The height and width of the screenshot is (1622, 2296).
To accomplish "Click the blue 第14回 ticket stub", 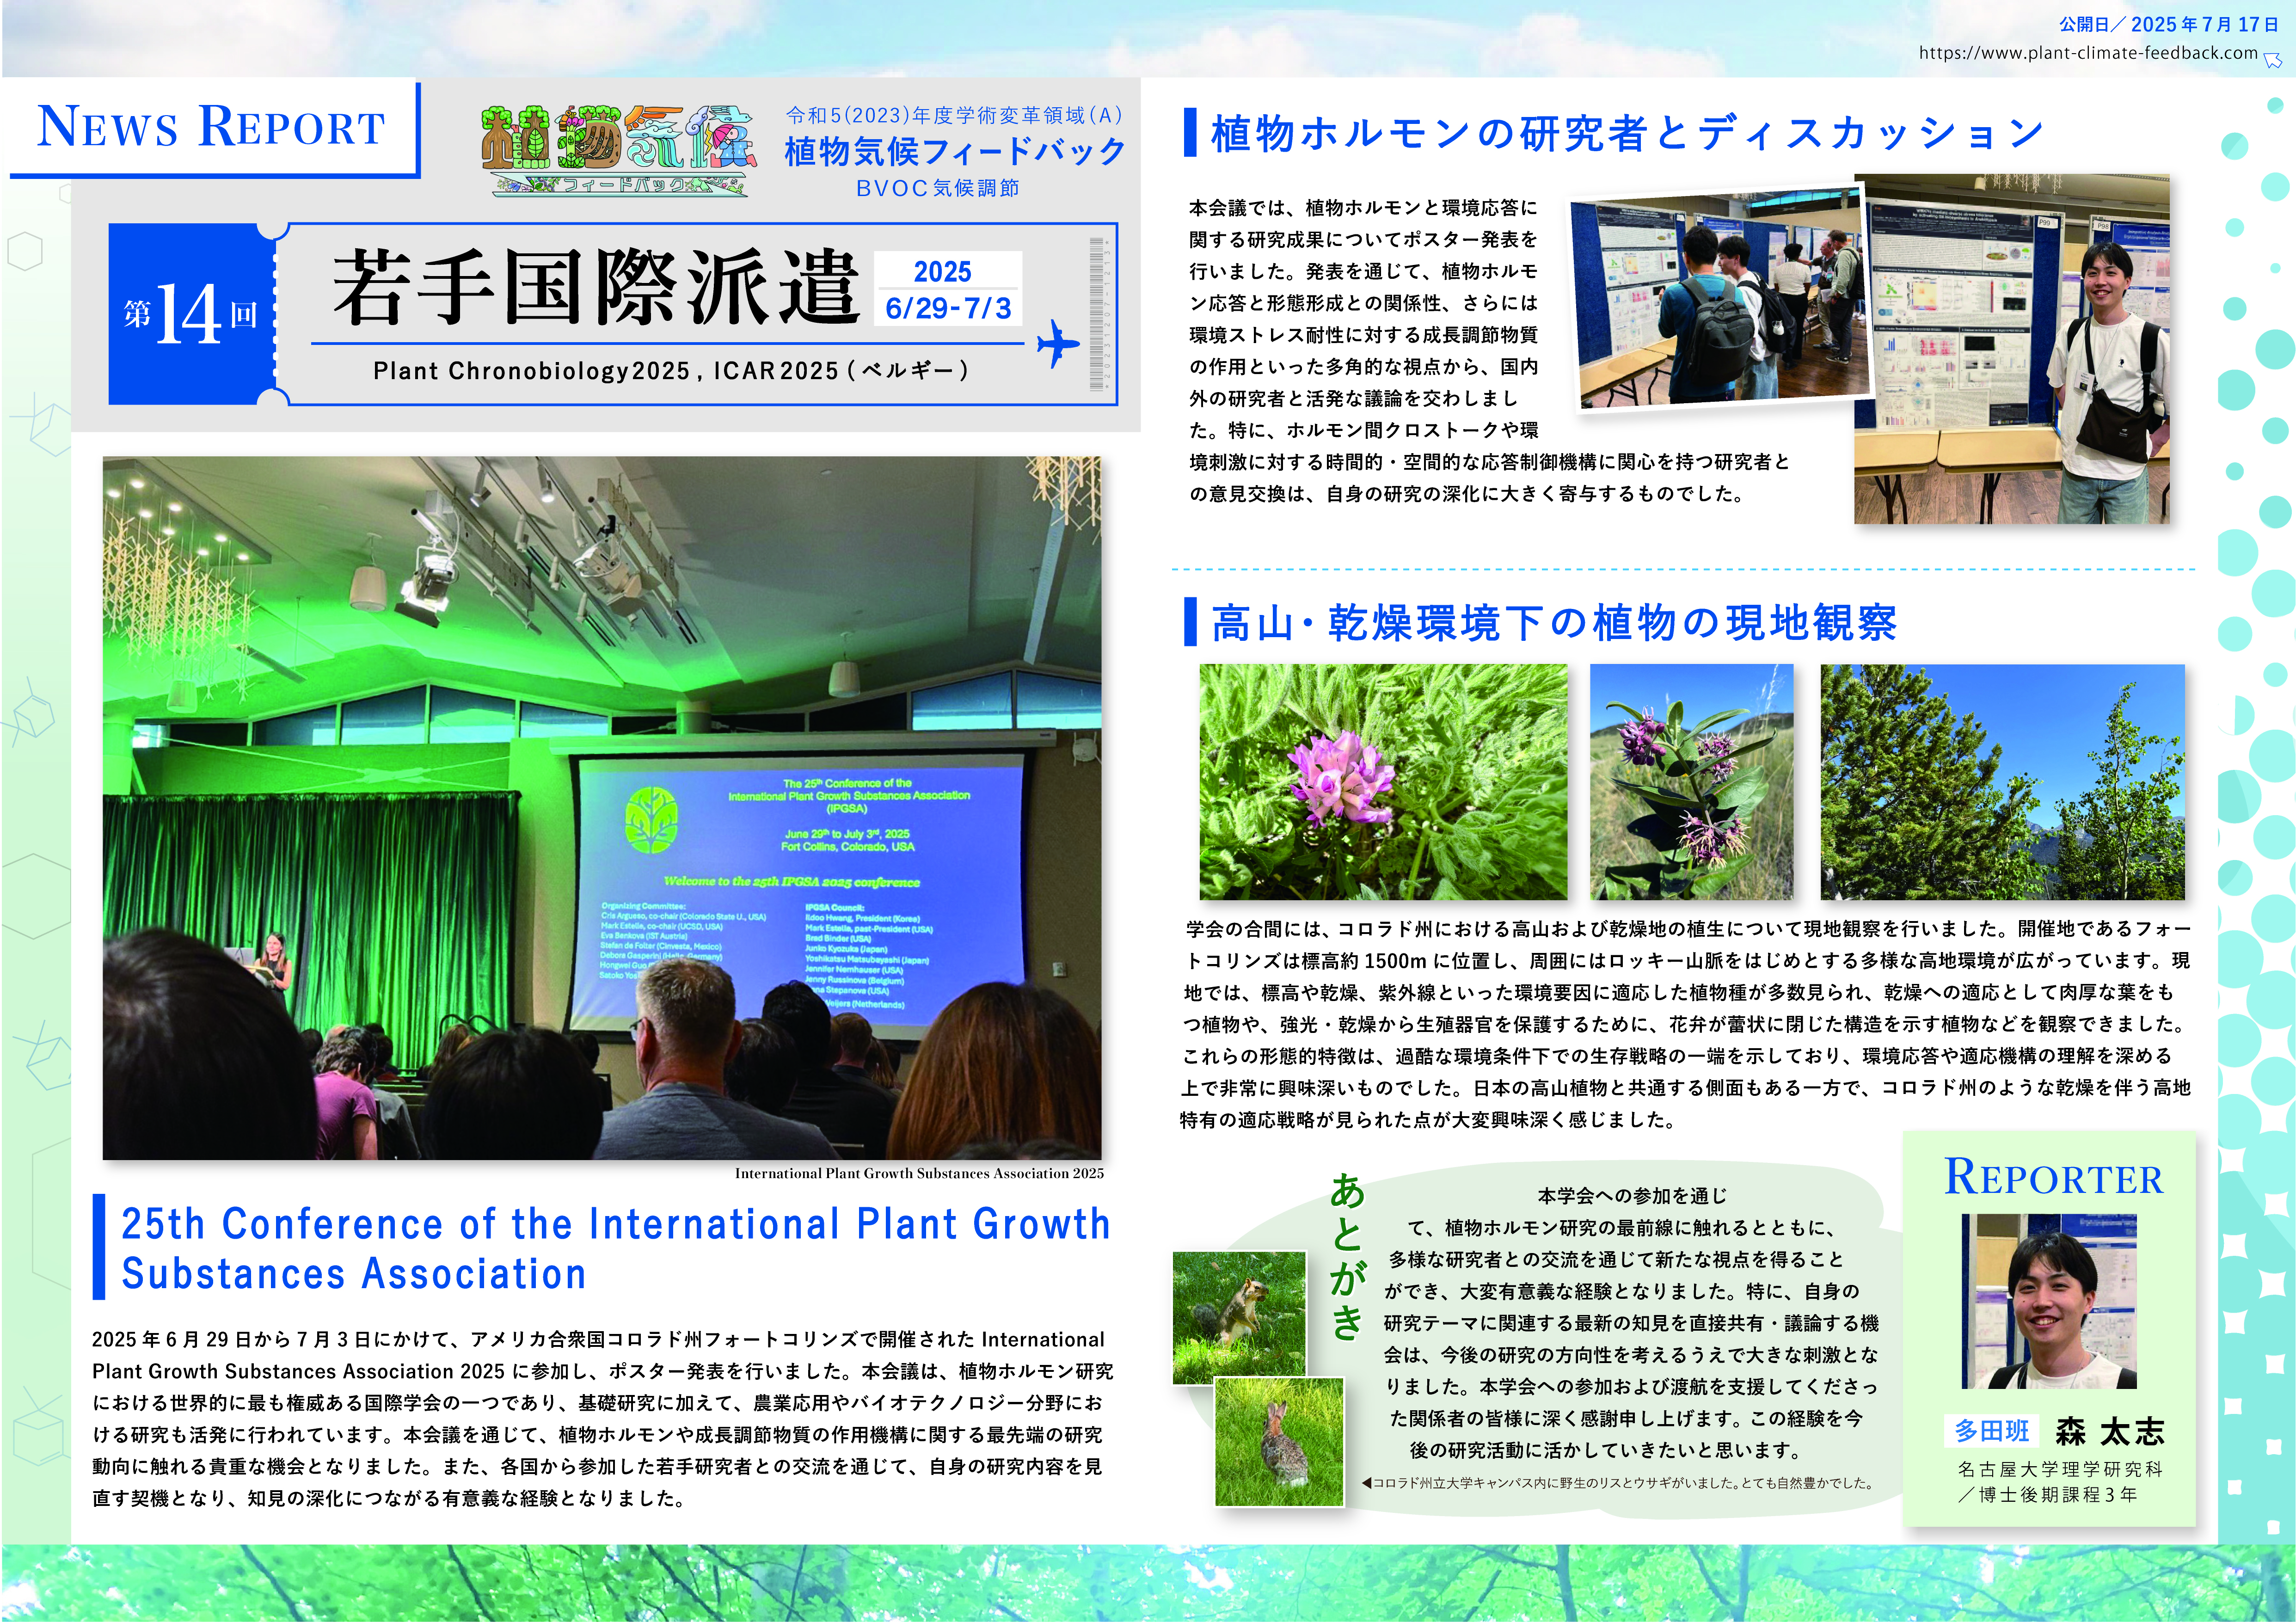I will (191, 314).
